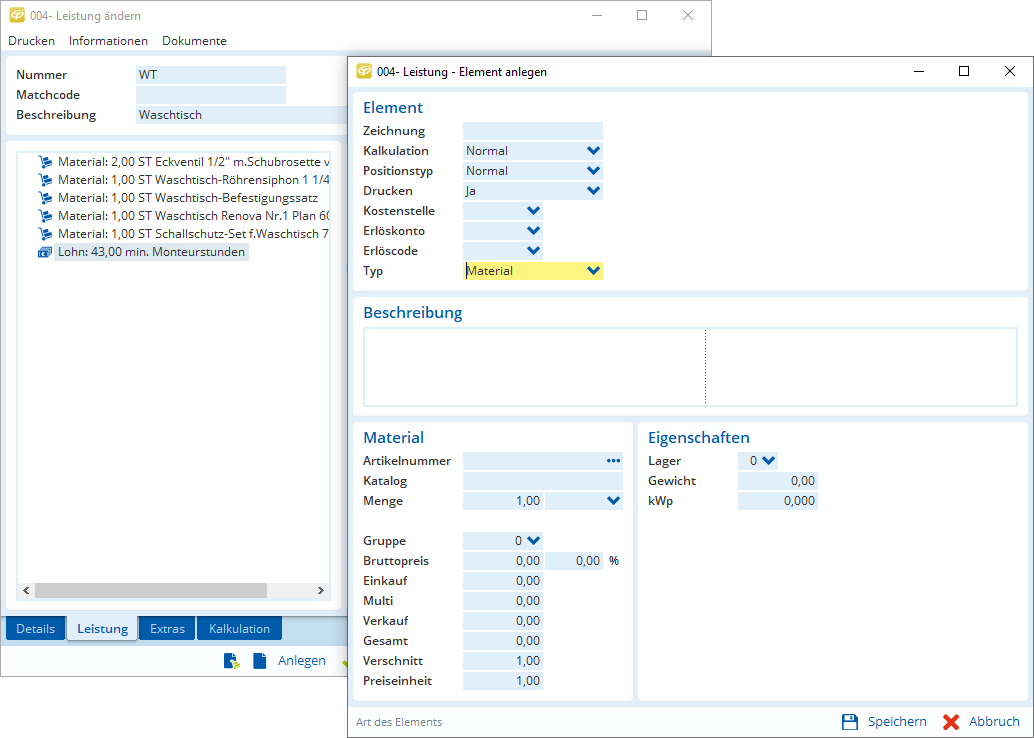Click the Anlegen link

tap(301, 660)
